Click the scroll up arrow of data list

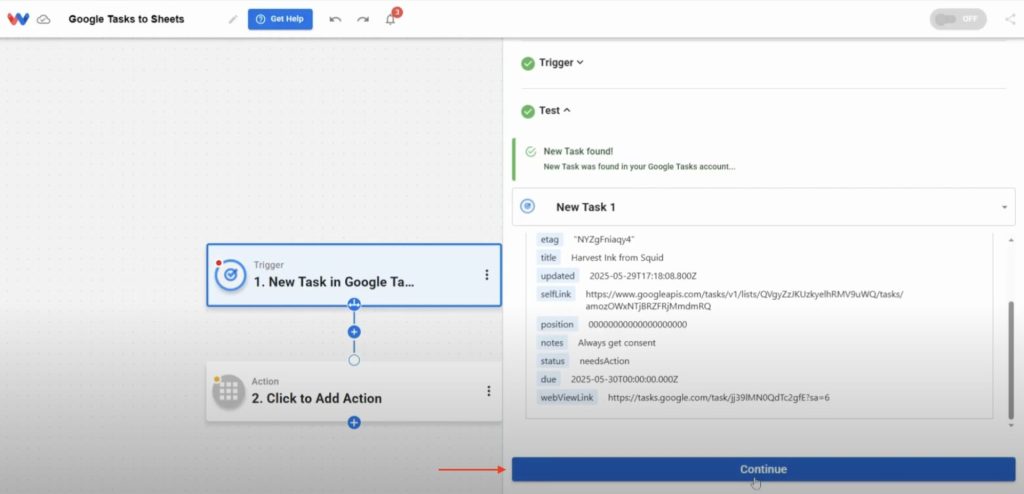[1012, 240]
